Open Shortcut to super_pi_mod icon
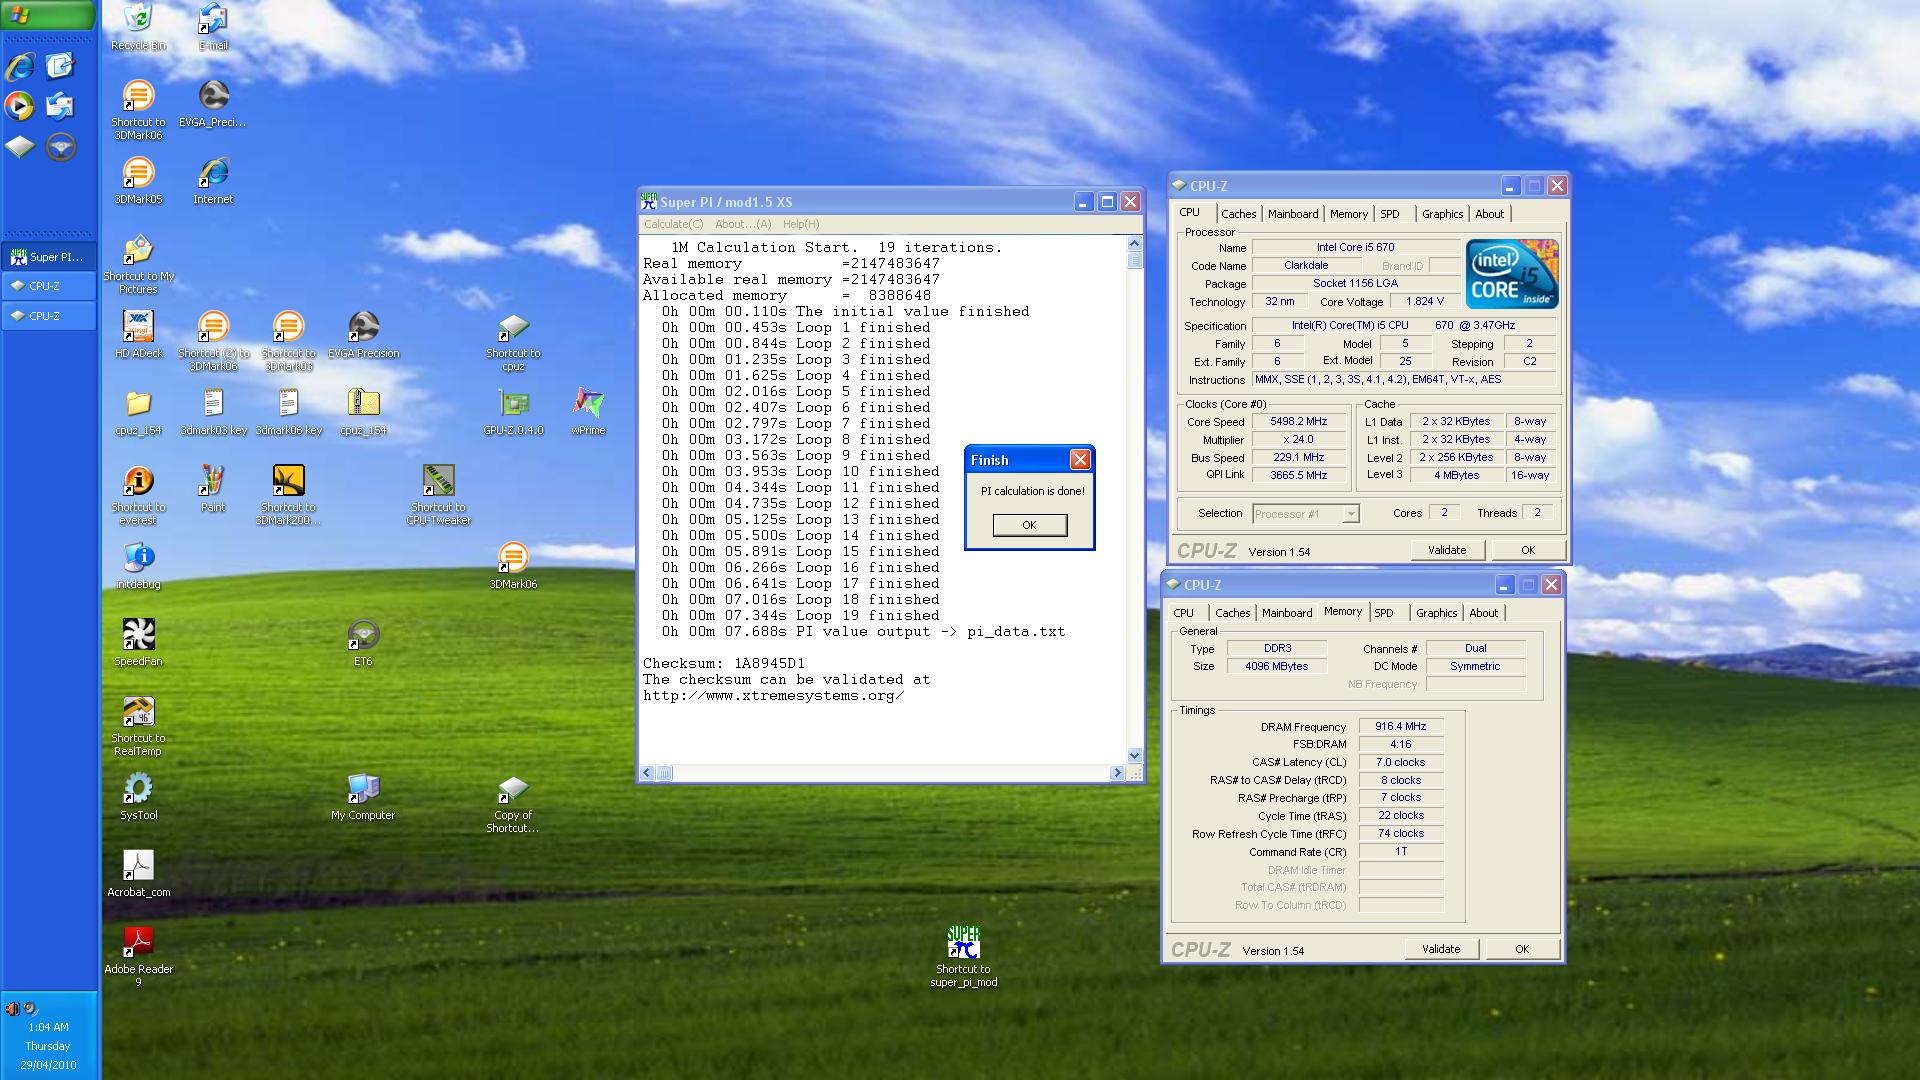 pyautogui.click(x=963, y=944)
